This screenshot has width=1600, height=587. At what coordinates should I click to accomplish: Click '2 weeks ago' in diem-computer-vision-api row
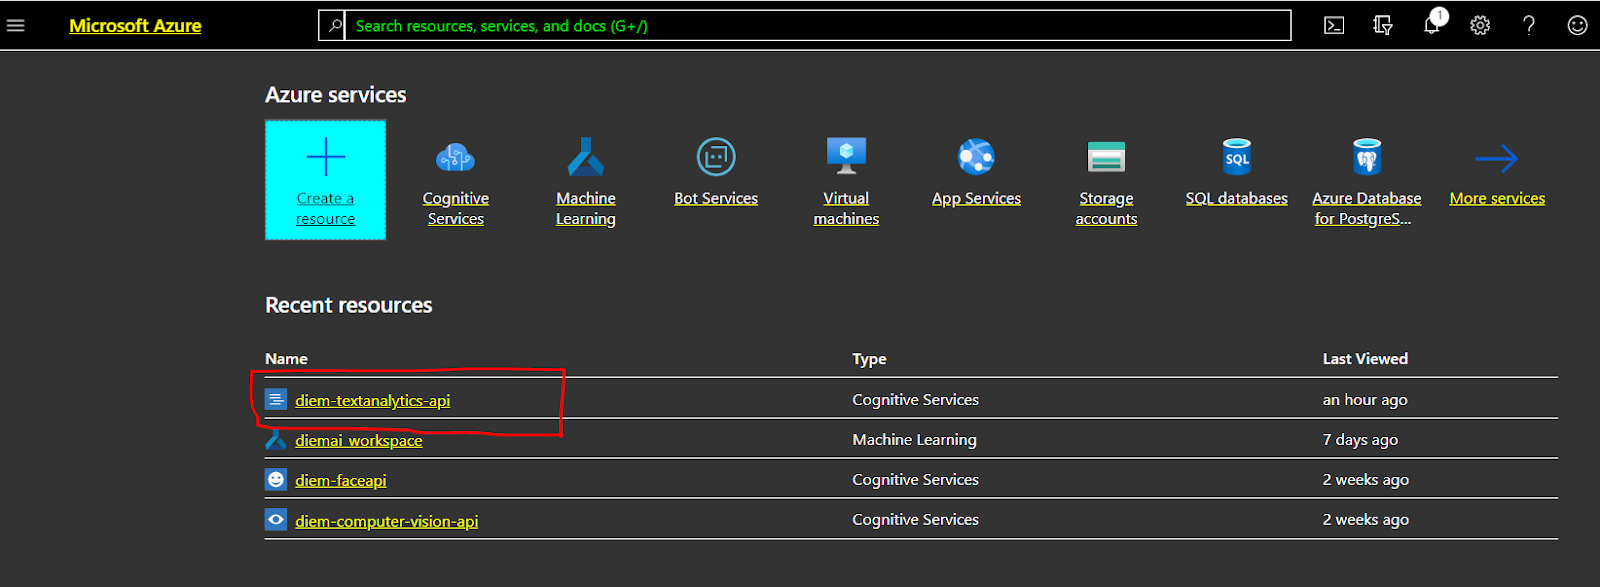click(1365, 519)
